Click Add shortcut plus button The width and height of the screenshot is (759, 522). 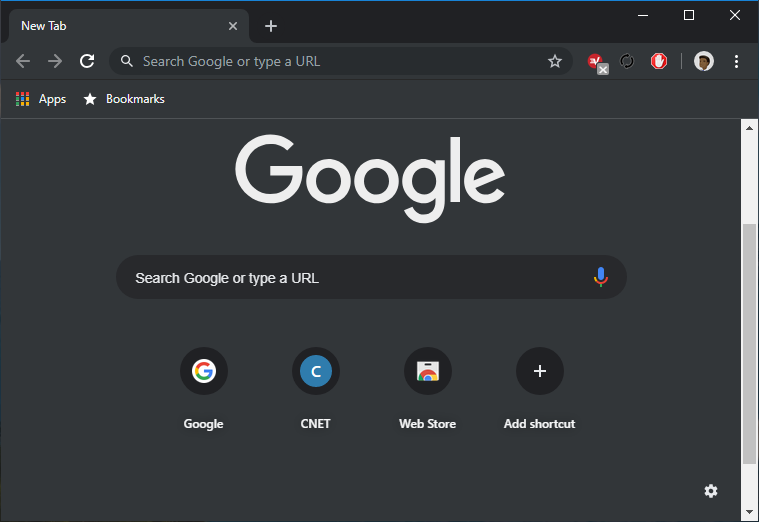click(539, 371)
